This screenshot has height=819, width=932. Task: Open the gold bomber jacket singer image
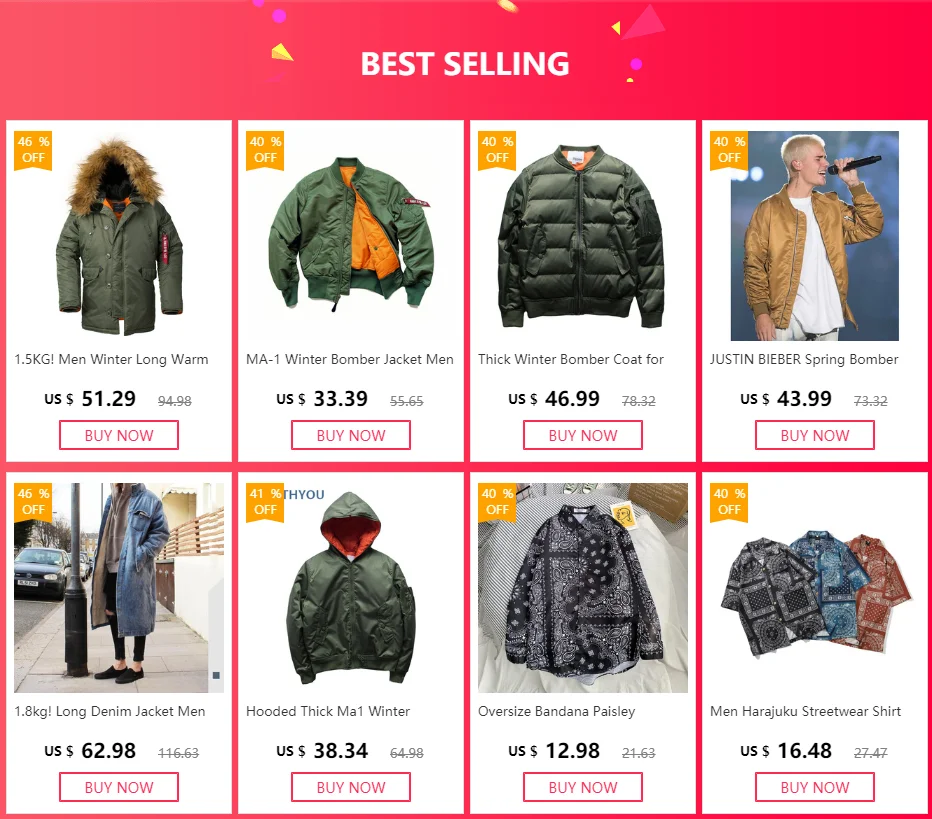pyautogui.click(x=814, y=236)
